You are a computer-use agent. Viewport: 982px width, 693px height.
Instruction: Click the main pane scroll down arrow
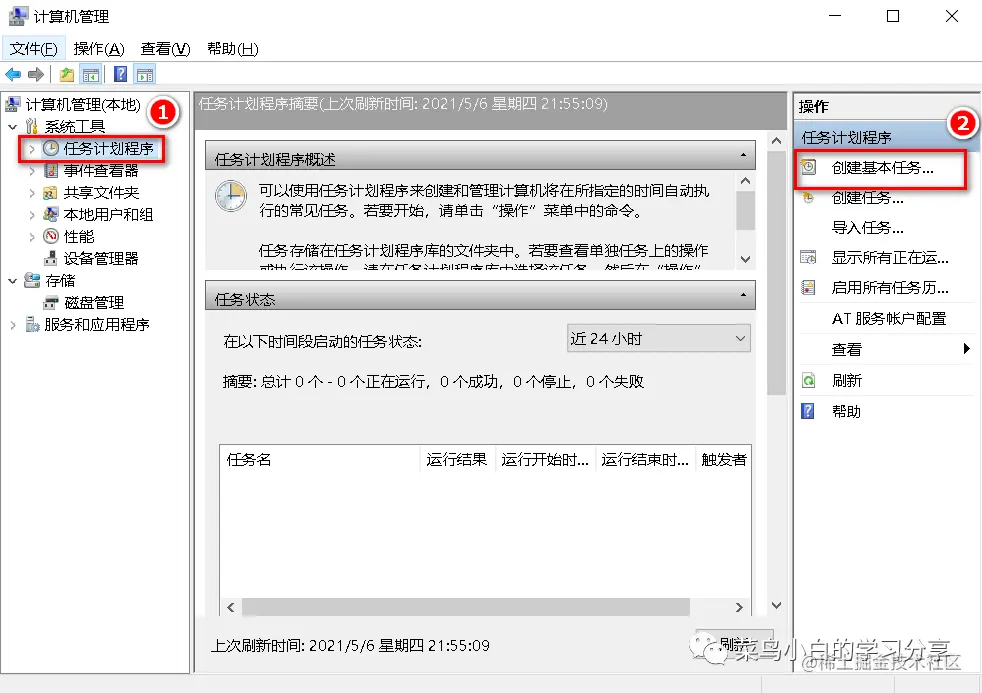coord(777,605)
